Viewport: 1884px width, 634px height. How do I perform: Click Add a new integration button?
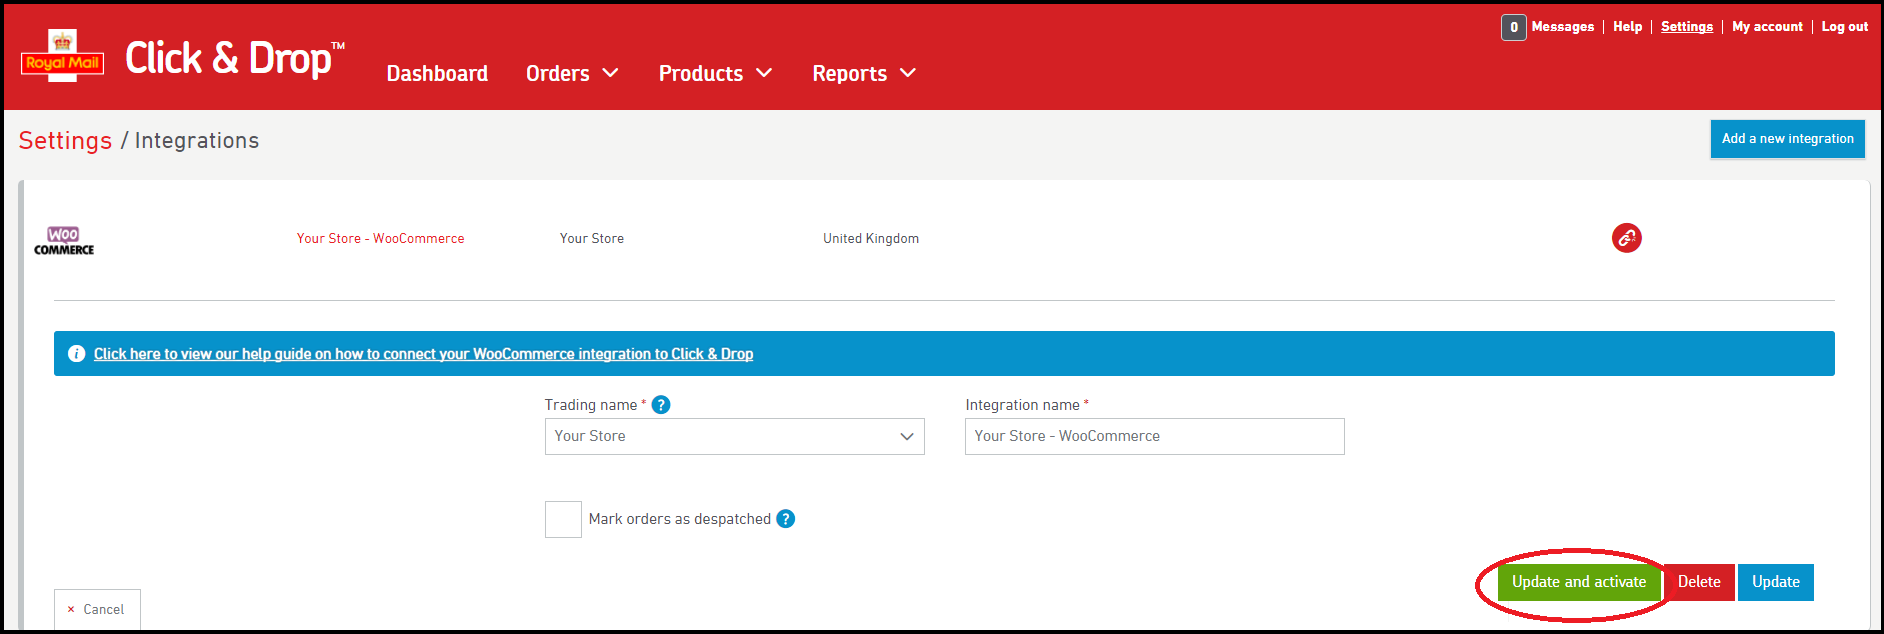[1787, 139]
